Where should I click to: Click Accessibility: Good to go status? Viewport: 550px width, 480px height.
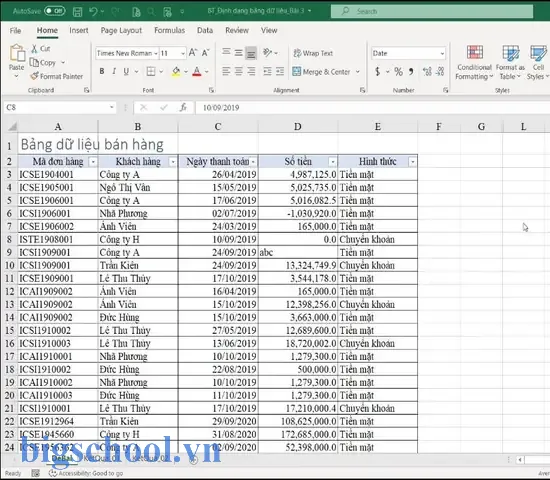(86, 473)
